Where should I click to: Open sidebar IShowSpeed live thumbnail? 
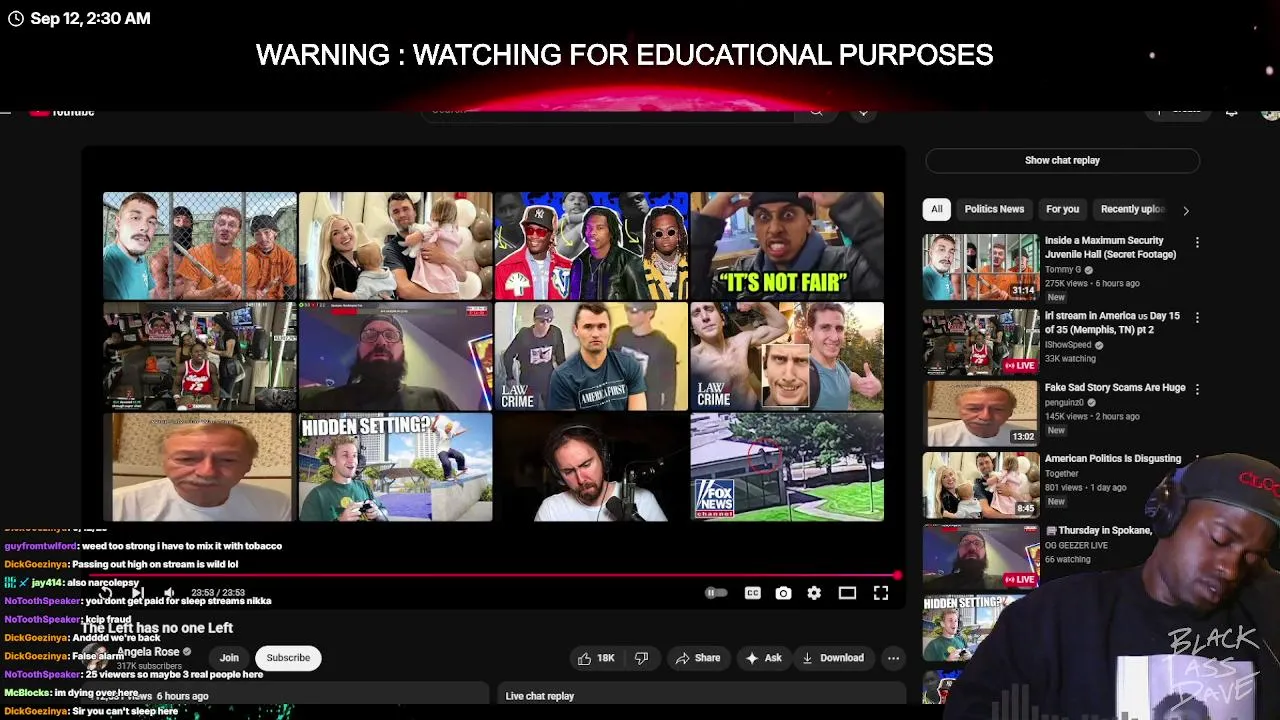tap(980, 341)
